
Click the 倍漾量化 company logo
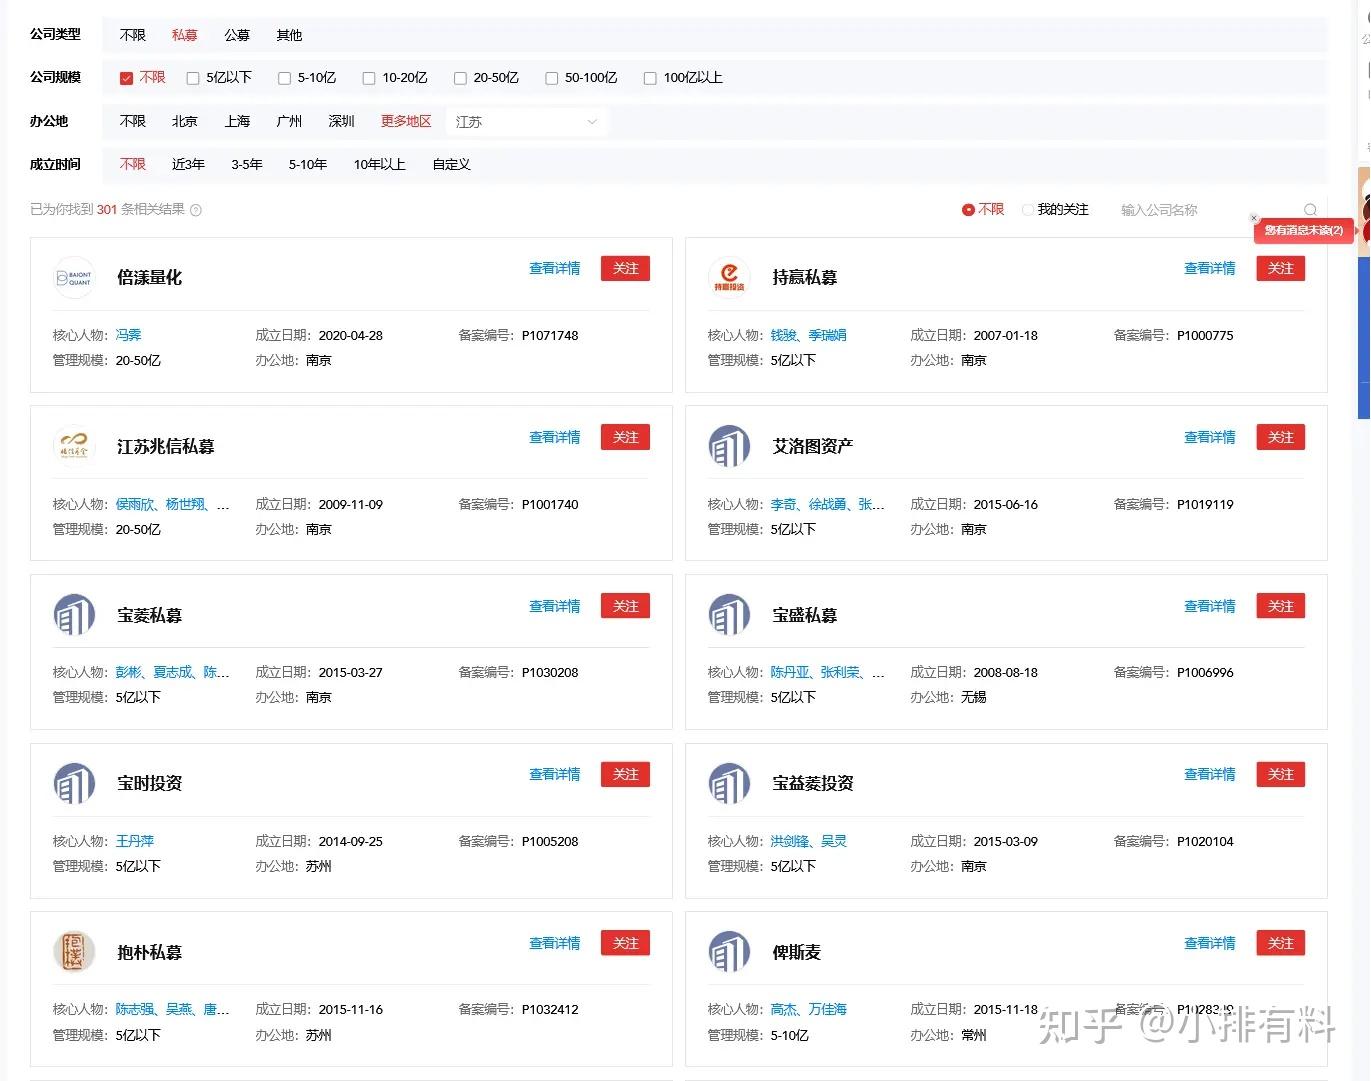tap(74, 277)
